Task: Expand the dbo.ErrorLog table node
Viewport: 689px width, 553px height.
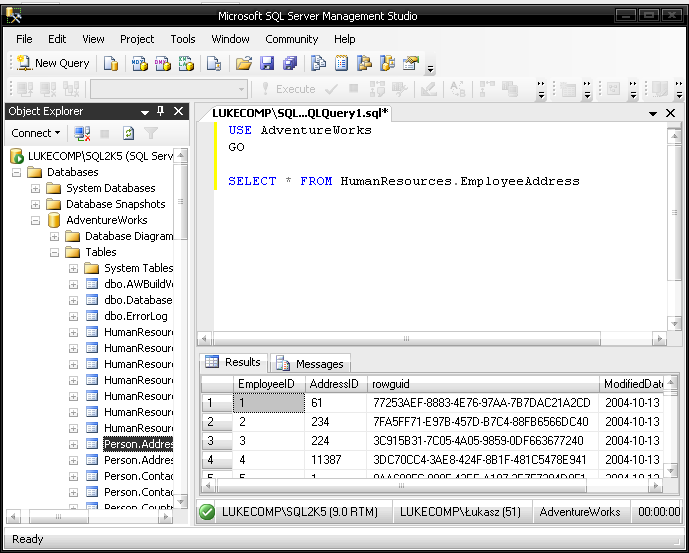Action: pyautogui.click(x=73, y=317)
